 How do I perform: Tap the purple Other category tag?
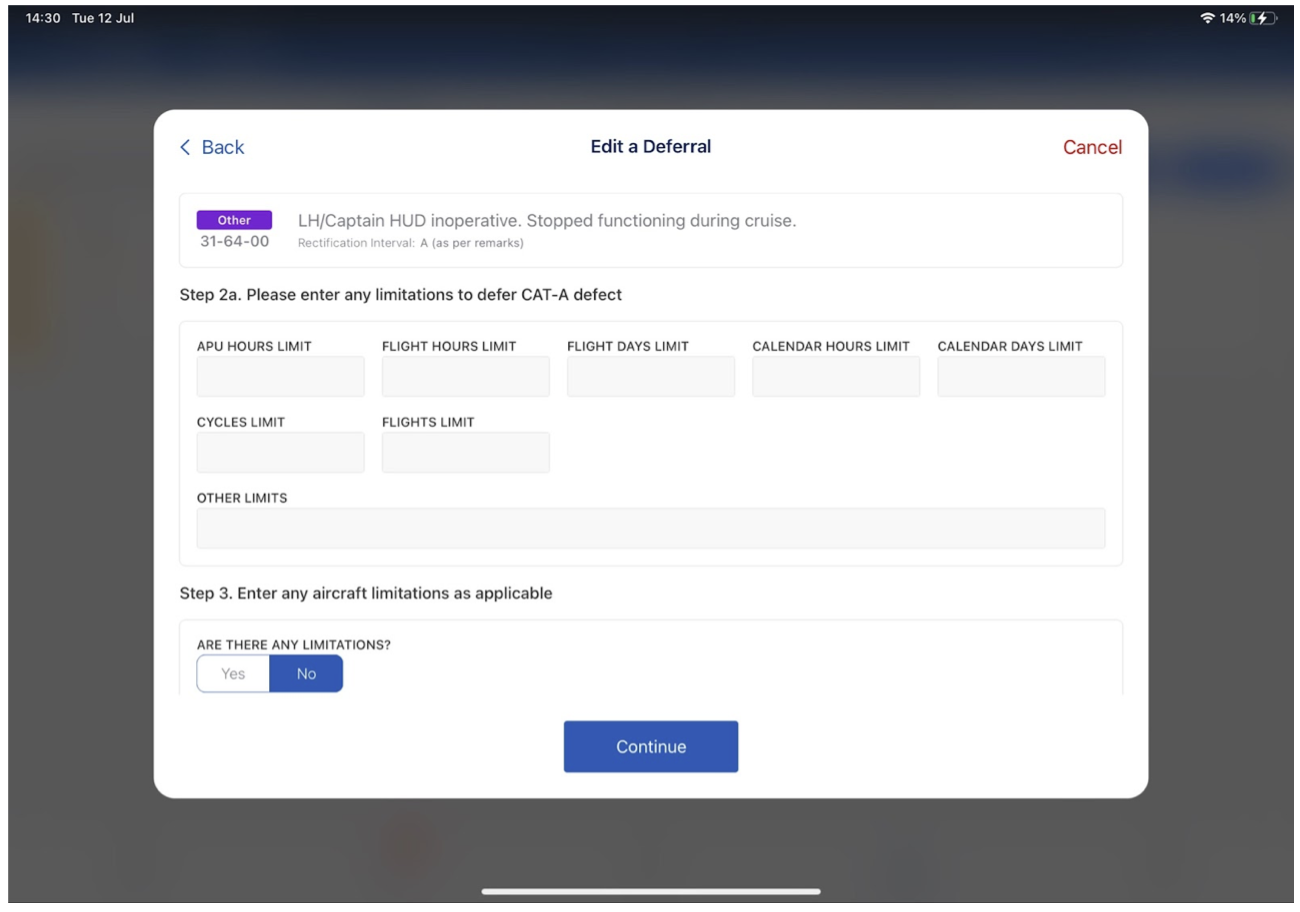tap(234, 220)
